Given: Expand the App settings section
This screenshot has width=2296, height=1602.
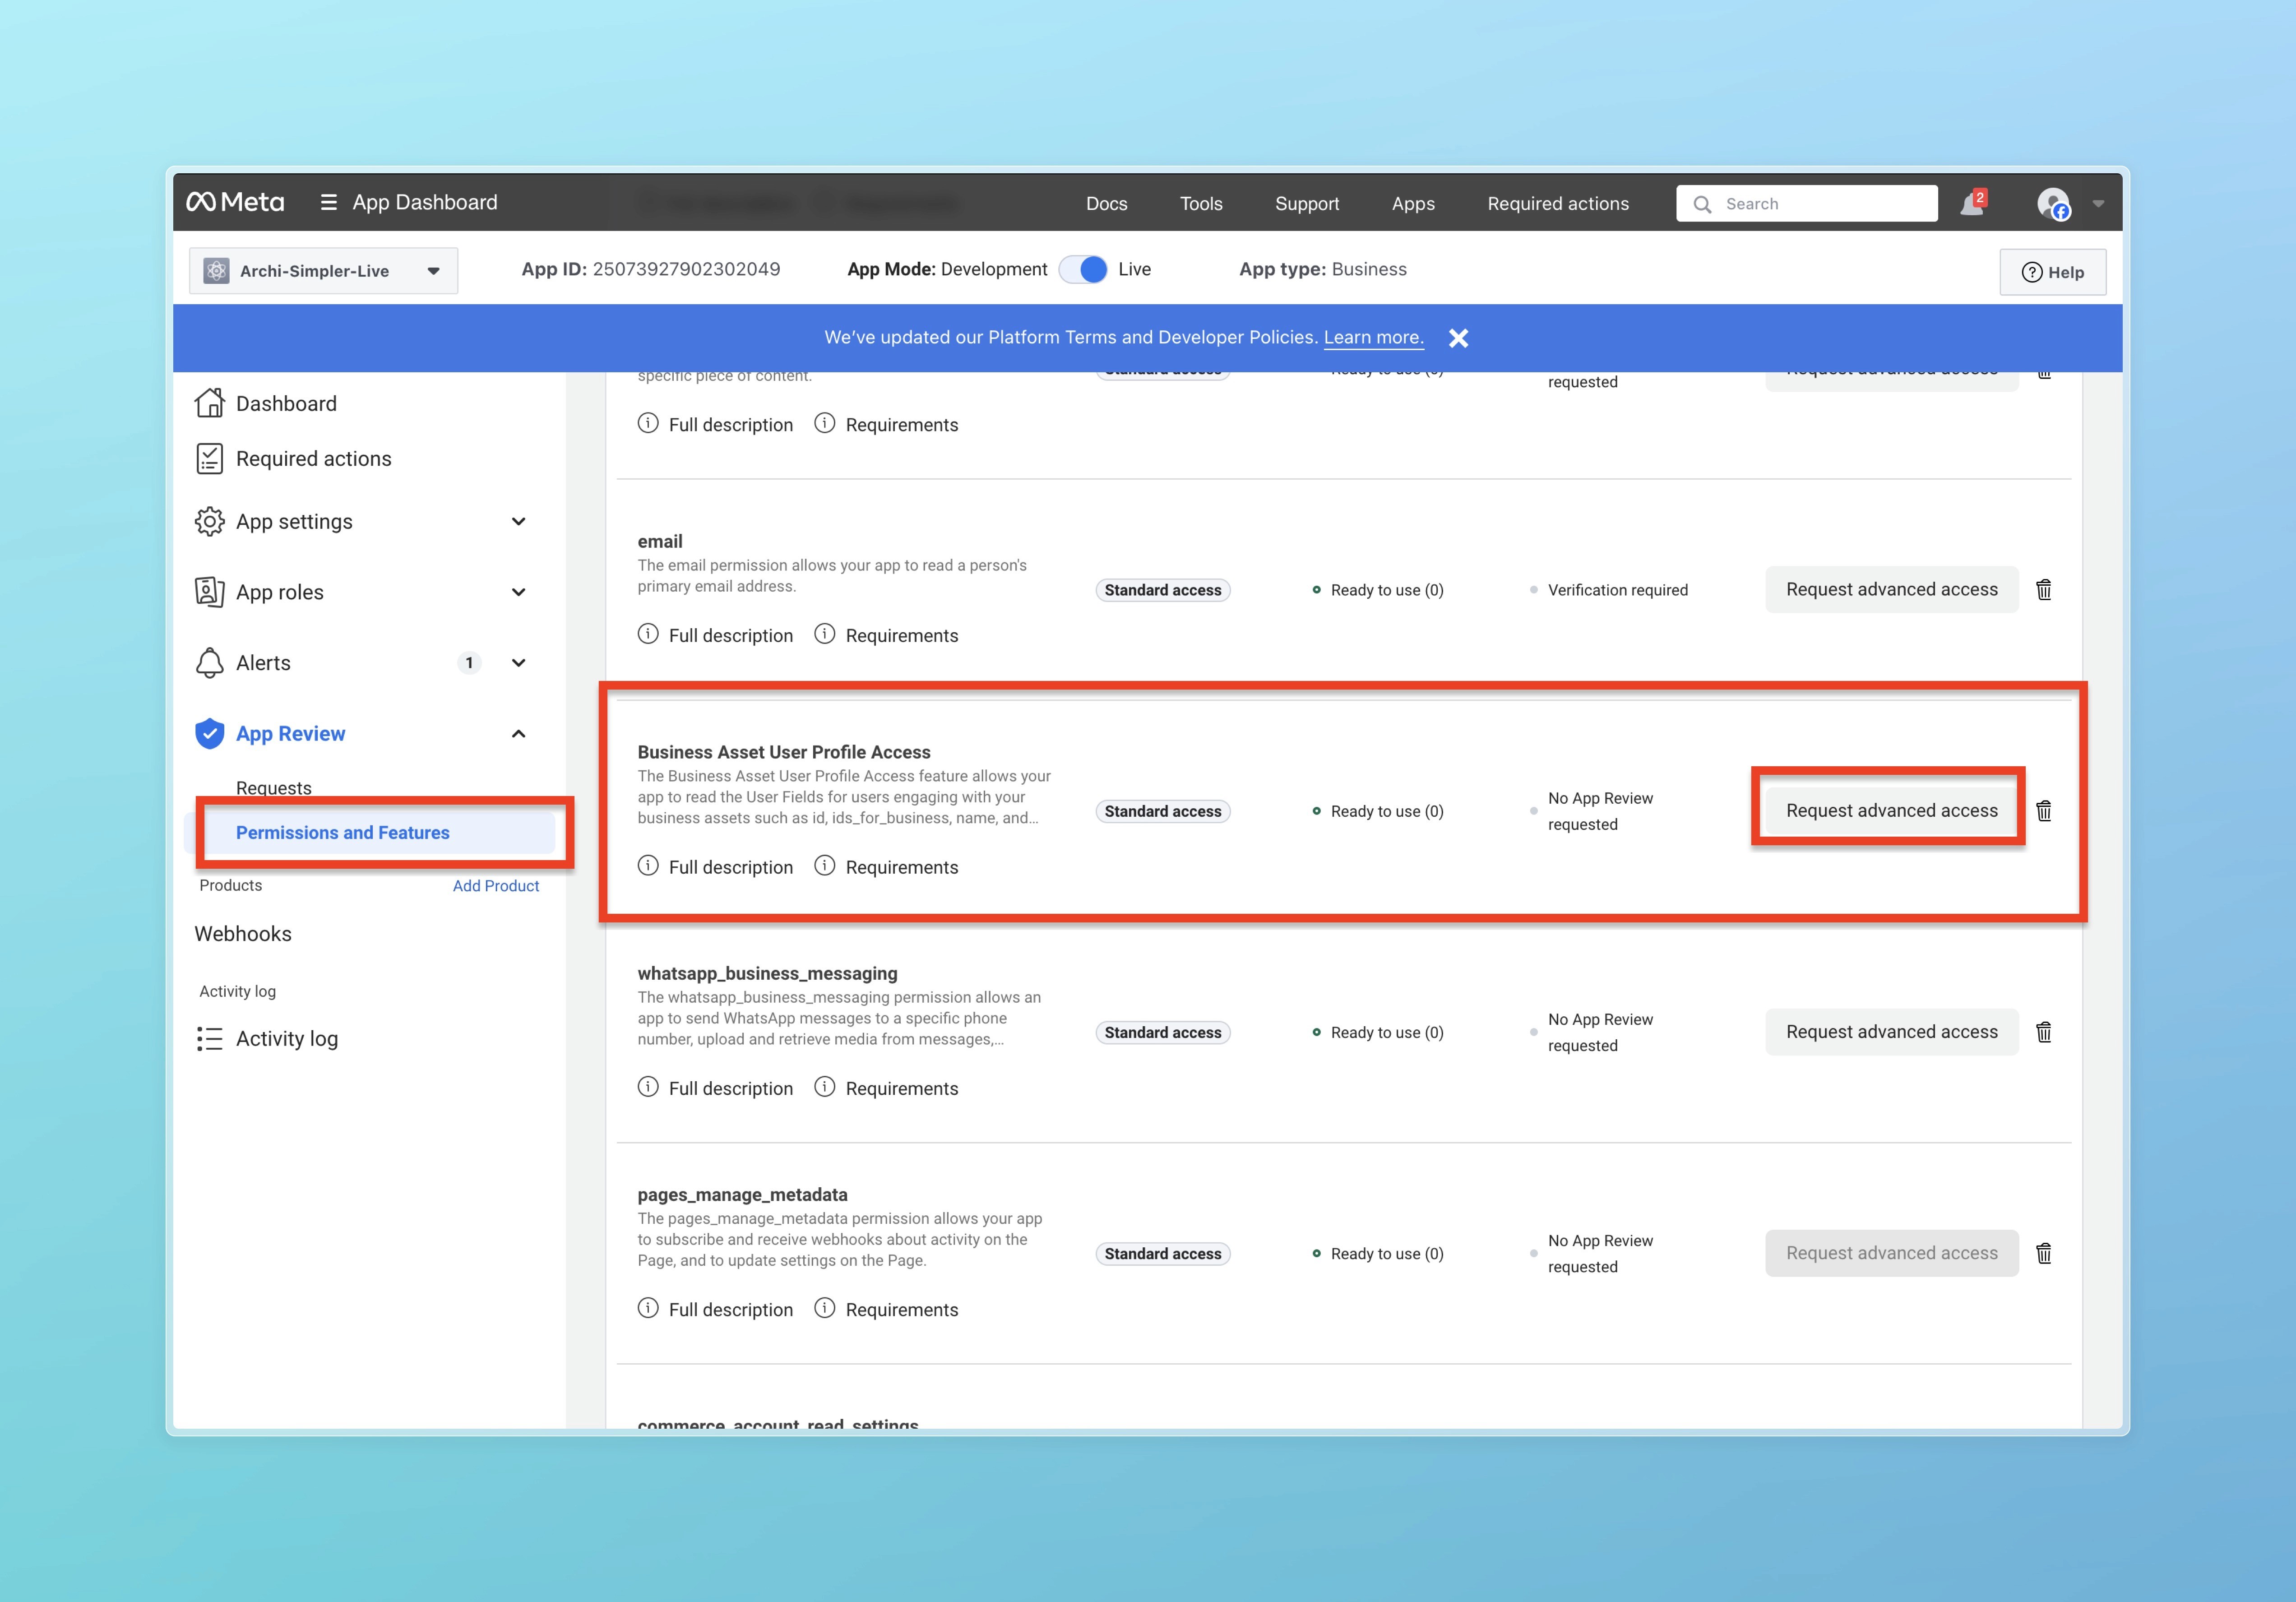Looking at the screenshot, I should 518,522.
